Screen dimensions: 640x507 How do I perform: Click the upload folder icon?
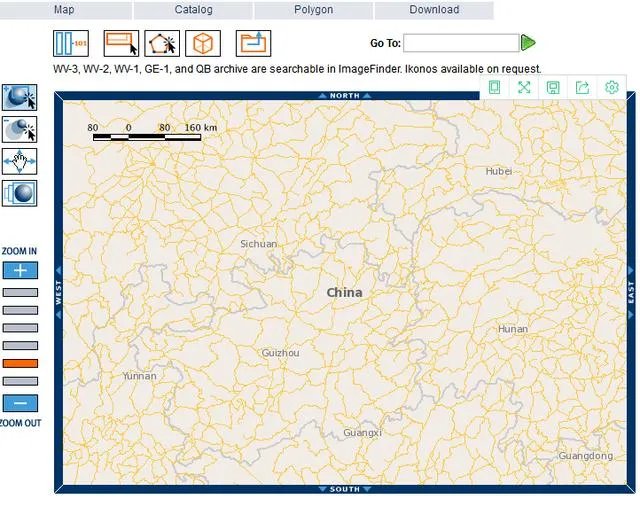point(253,43)
